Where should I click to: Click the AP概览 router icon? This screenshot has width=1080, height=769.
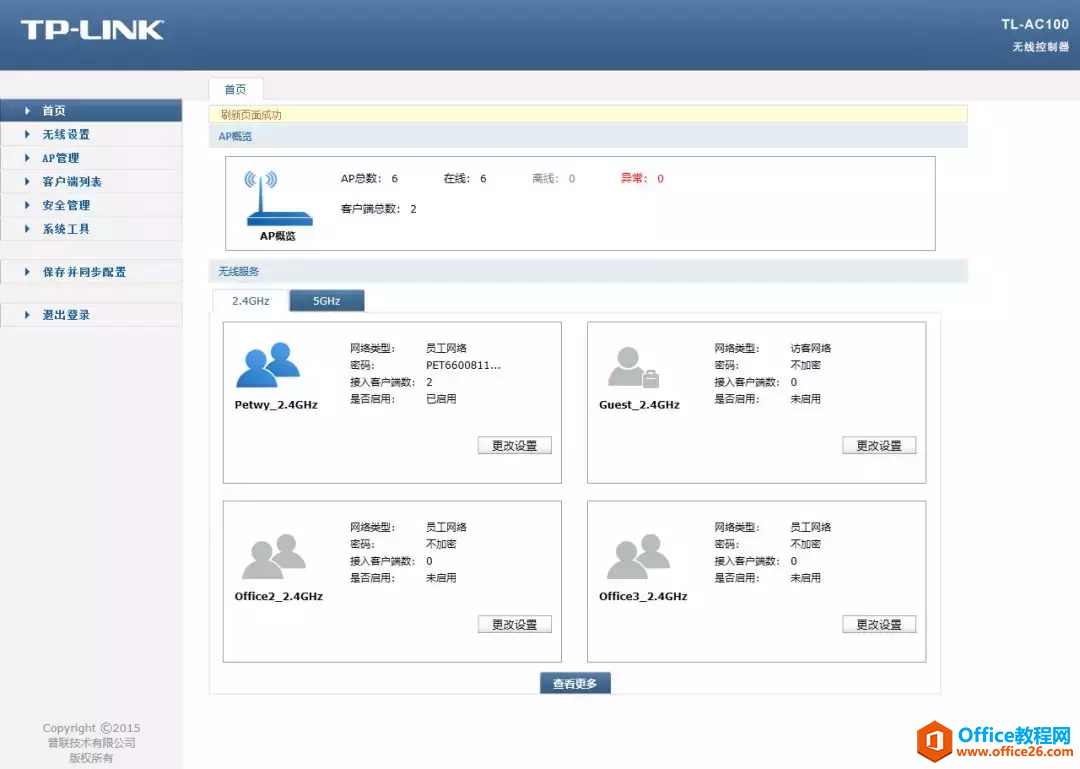[261, 196]
